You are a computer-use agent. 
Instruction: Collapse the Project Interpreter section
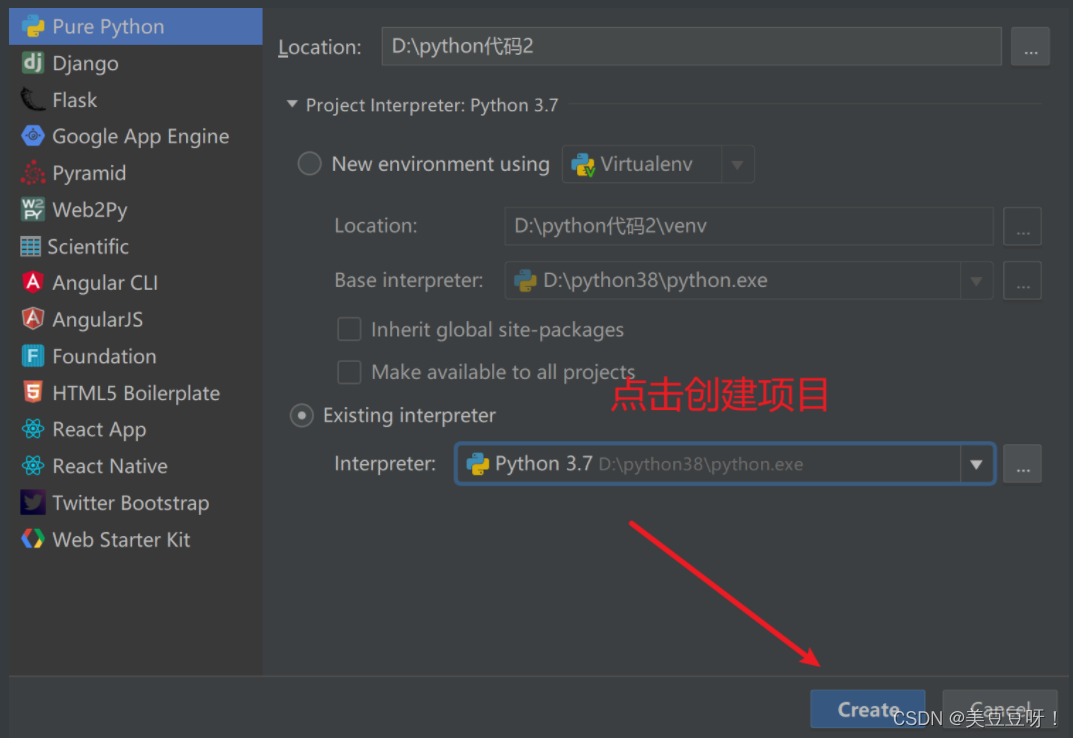coord(292,104)
